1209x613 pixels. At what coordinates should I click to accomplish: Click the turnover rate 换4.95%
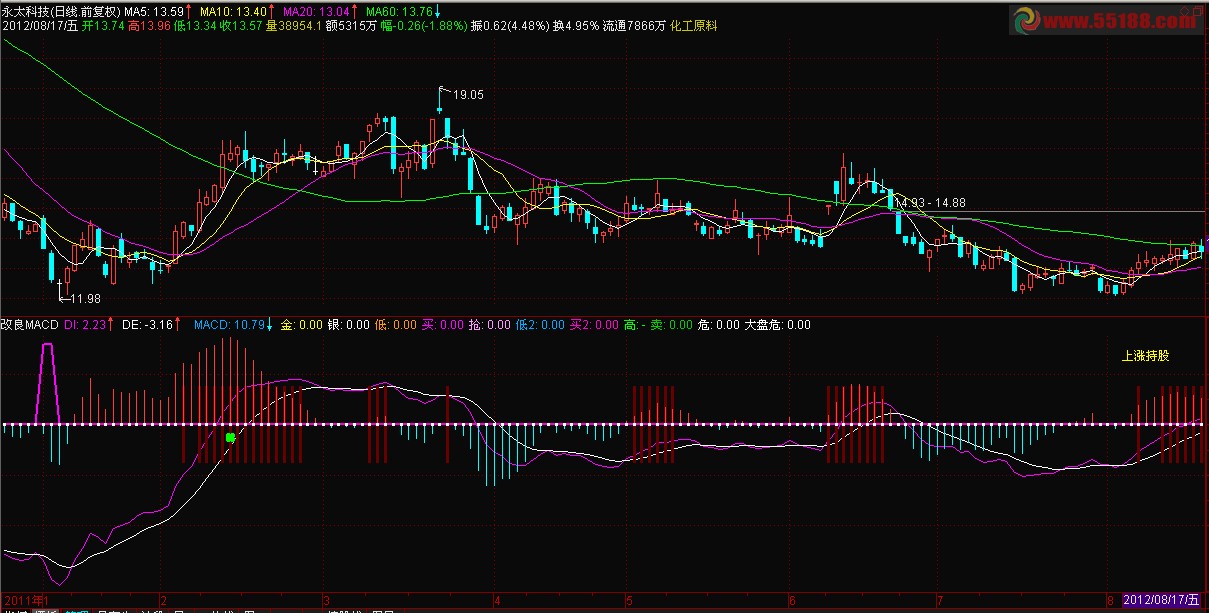pyautogui.click(x=576, y=25)
